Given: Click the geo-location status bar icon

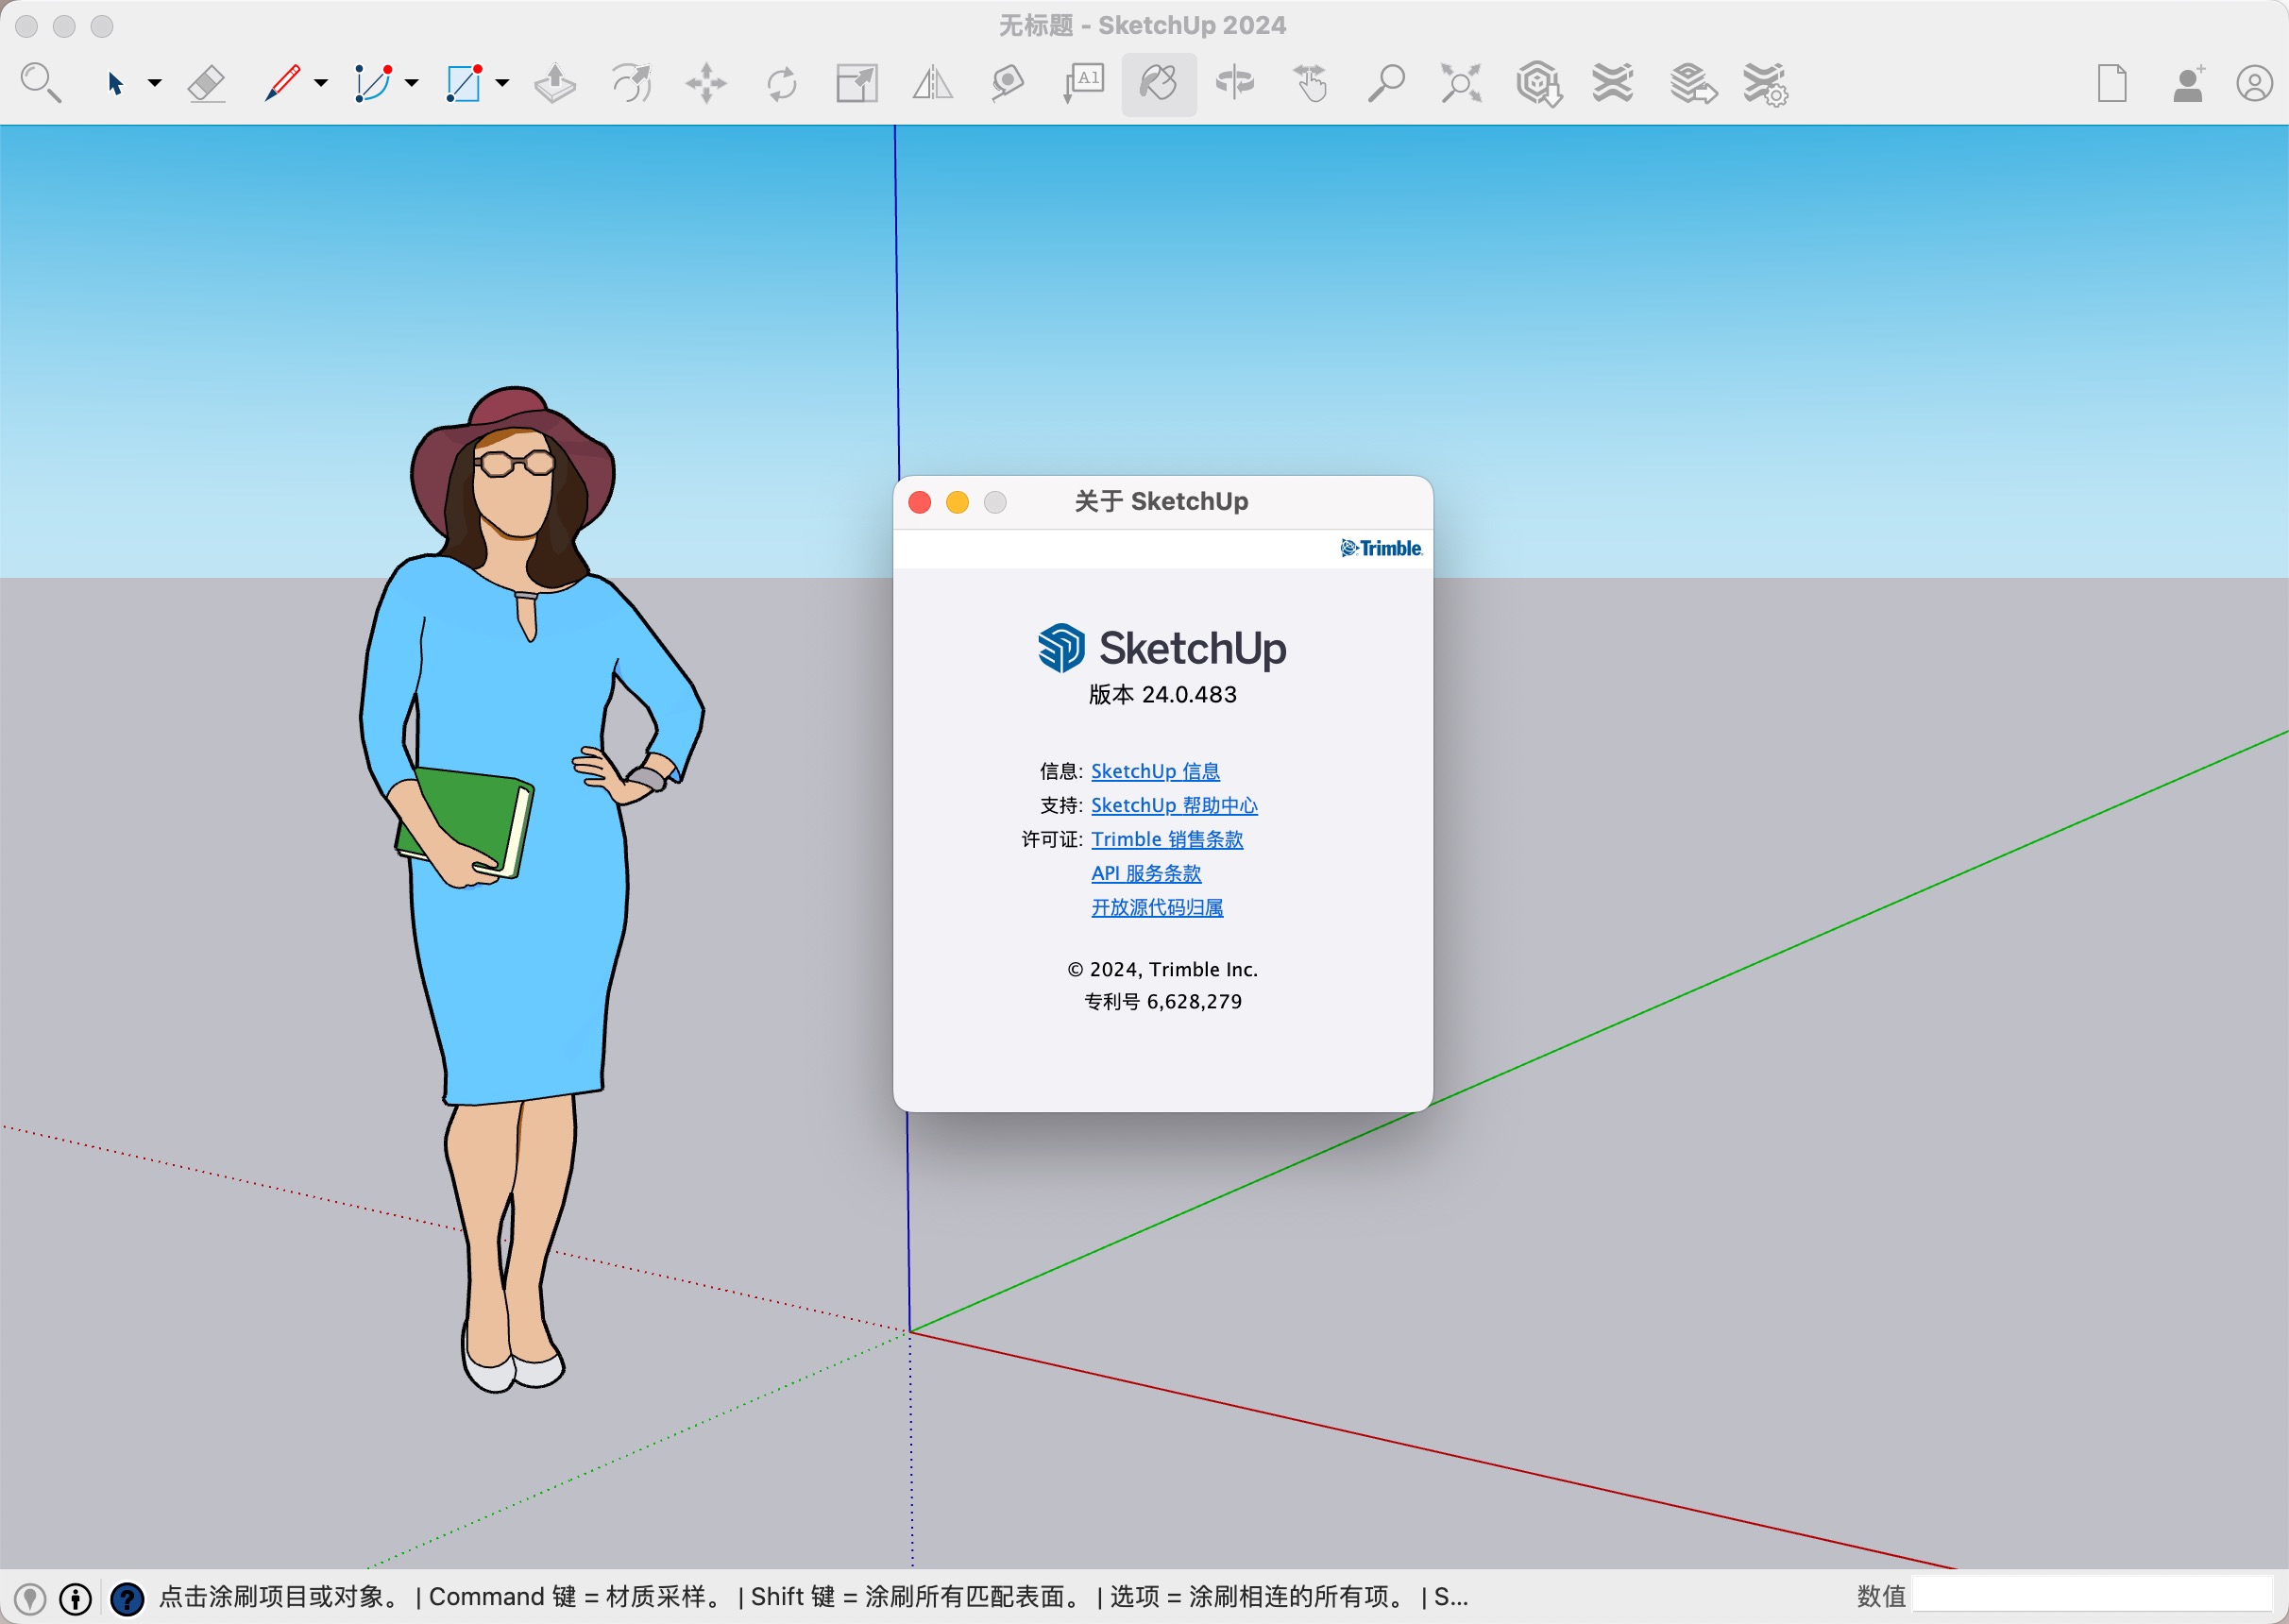Looking at the screenshot, I should point(30,1598).
